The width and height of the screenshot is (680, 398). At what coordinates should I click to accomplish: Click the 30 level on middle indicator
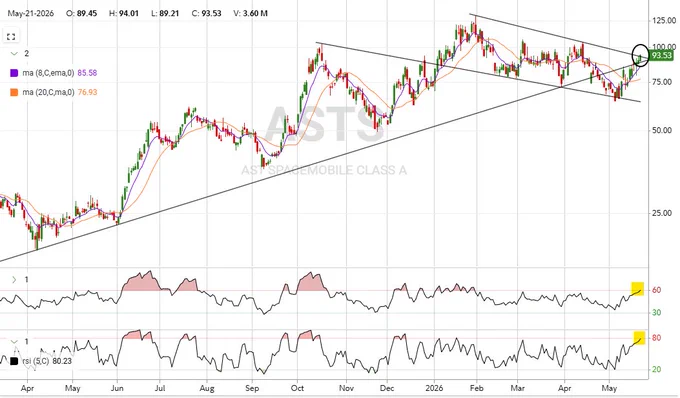(x=657, y=313)
